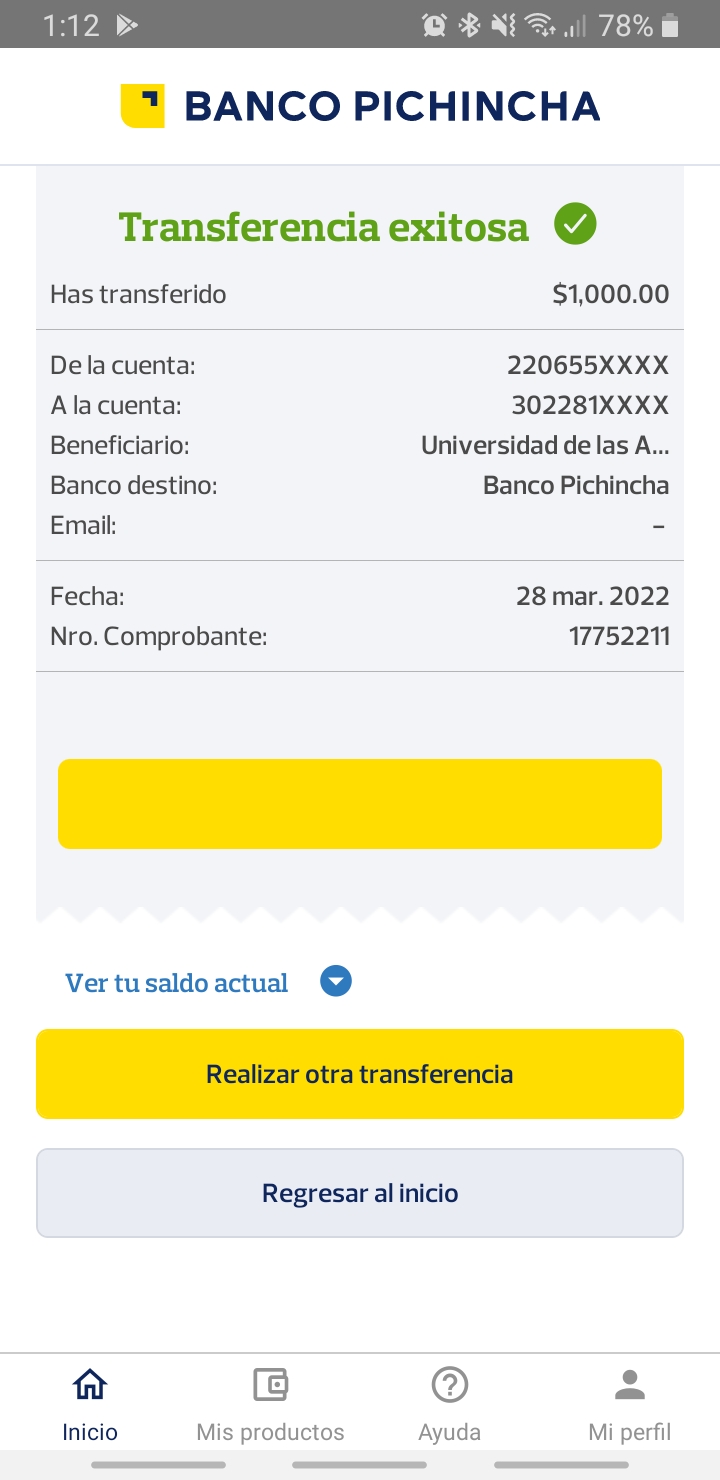Tap the comprobante number 17752211

tap(619, 636)
